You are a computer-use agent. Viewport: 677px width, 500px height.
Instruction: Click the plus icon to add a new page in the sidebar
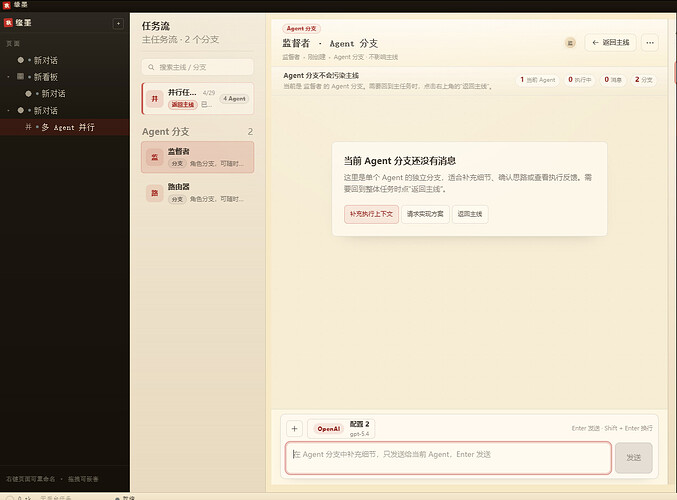coord(118,23)
